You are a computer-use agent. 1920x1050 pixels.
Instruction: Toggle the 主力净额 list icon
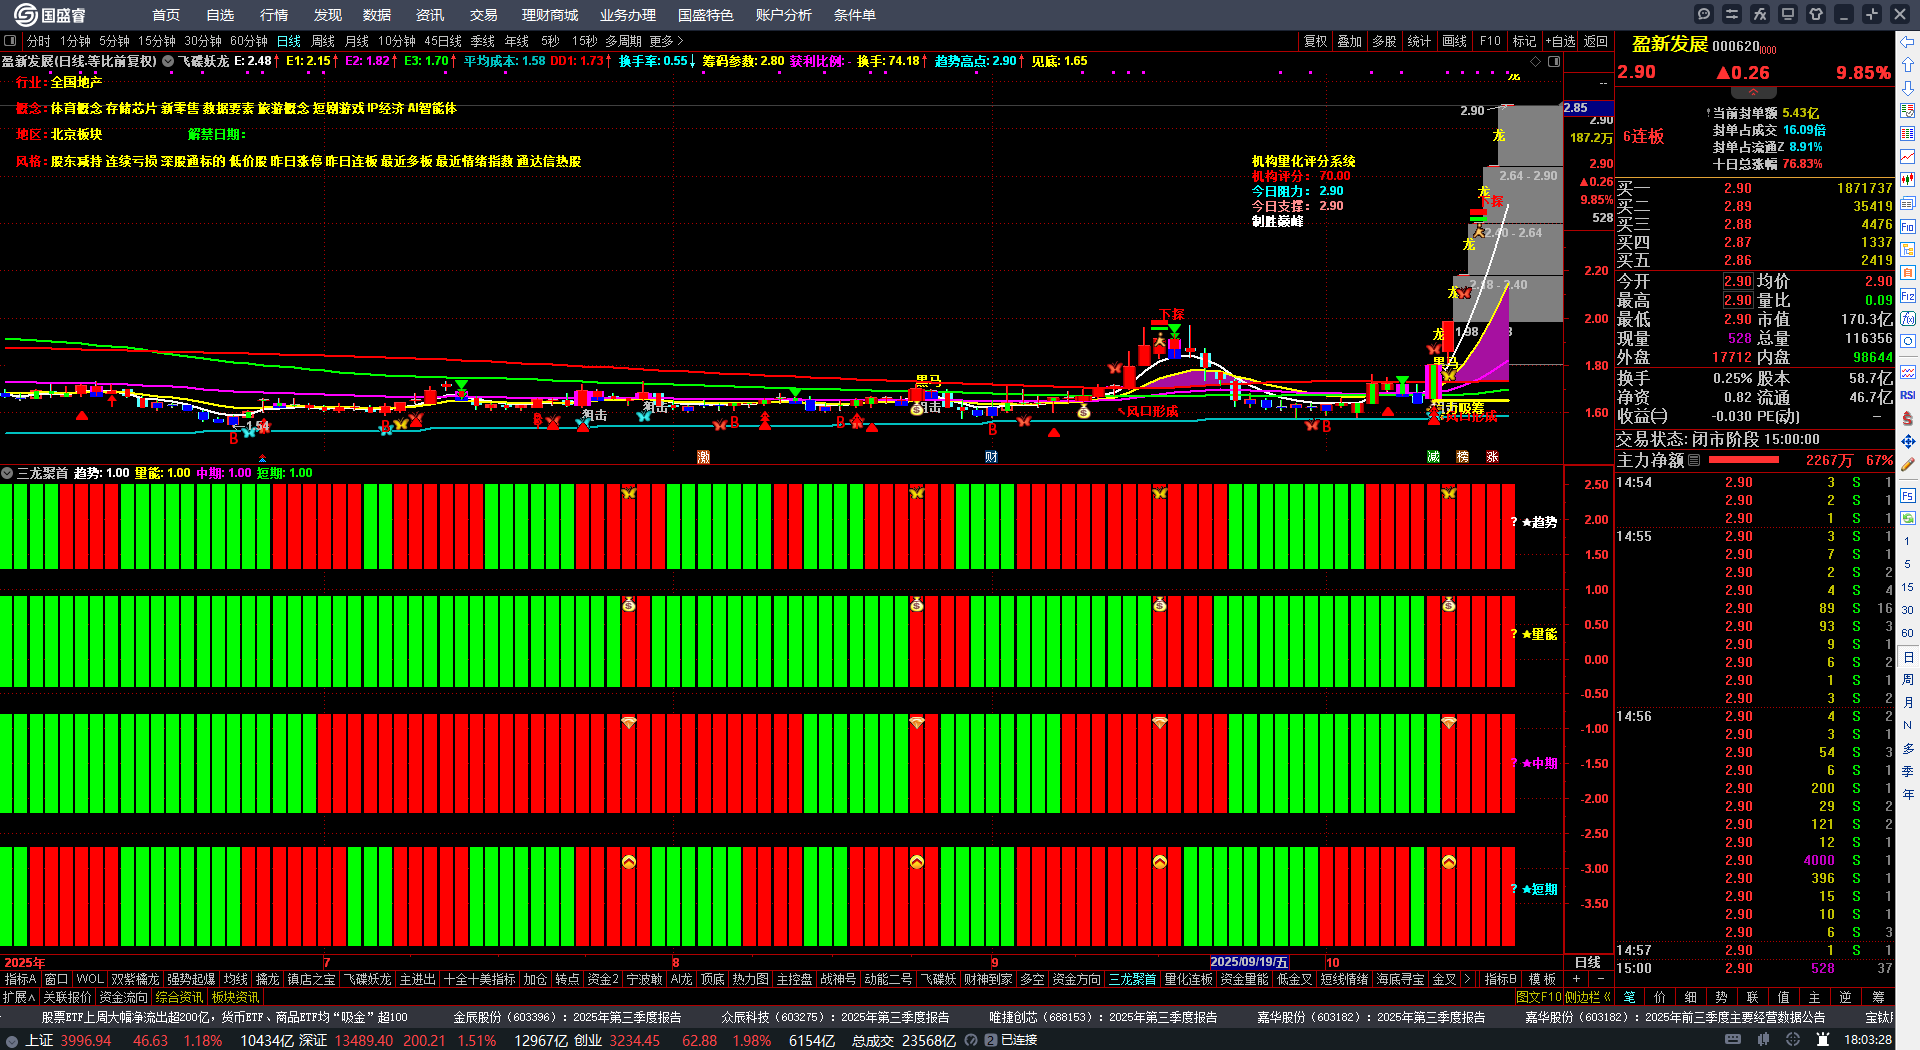[x=1694, y=461]
